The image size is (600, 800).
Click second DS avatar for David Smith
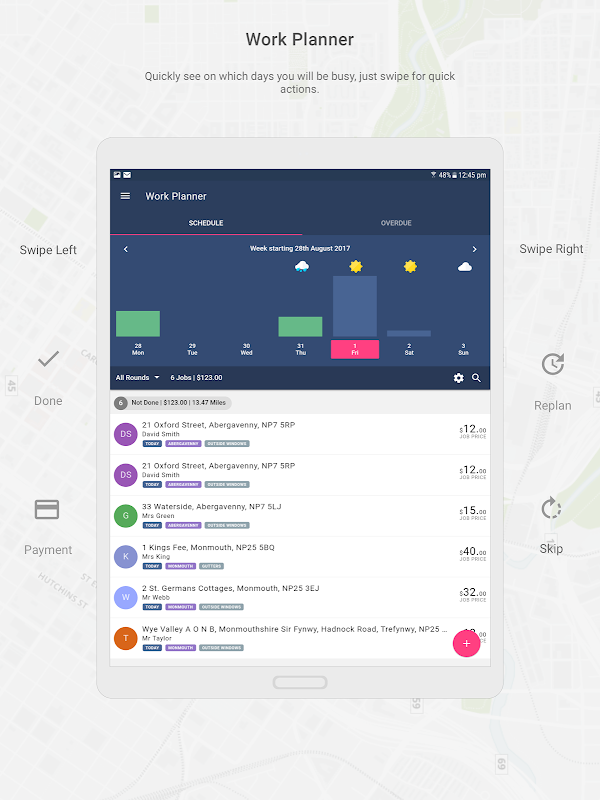click(126, 475)
